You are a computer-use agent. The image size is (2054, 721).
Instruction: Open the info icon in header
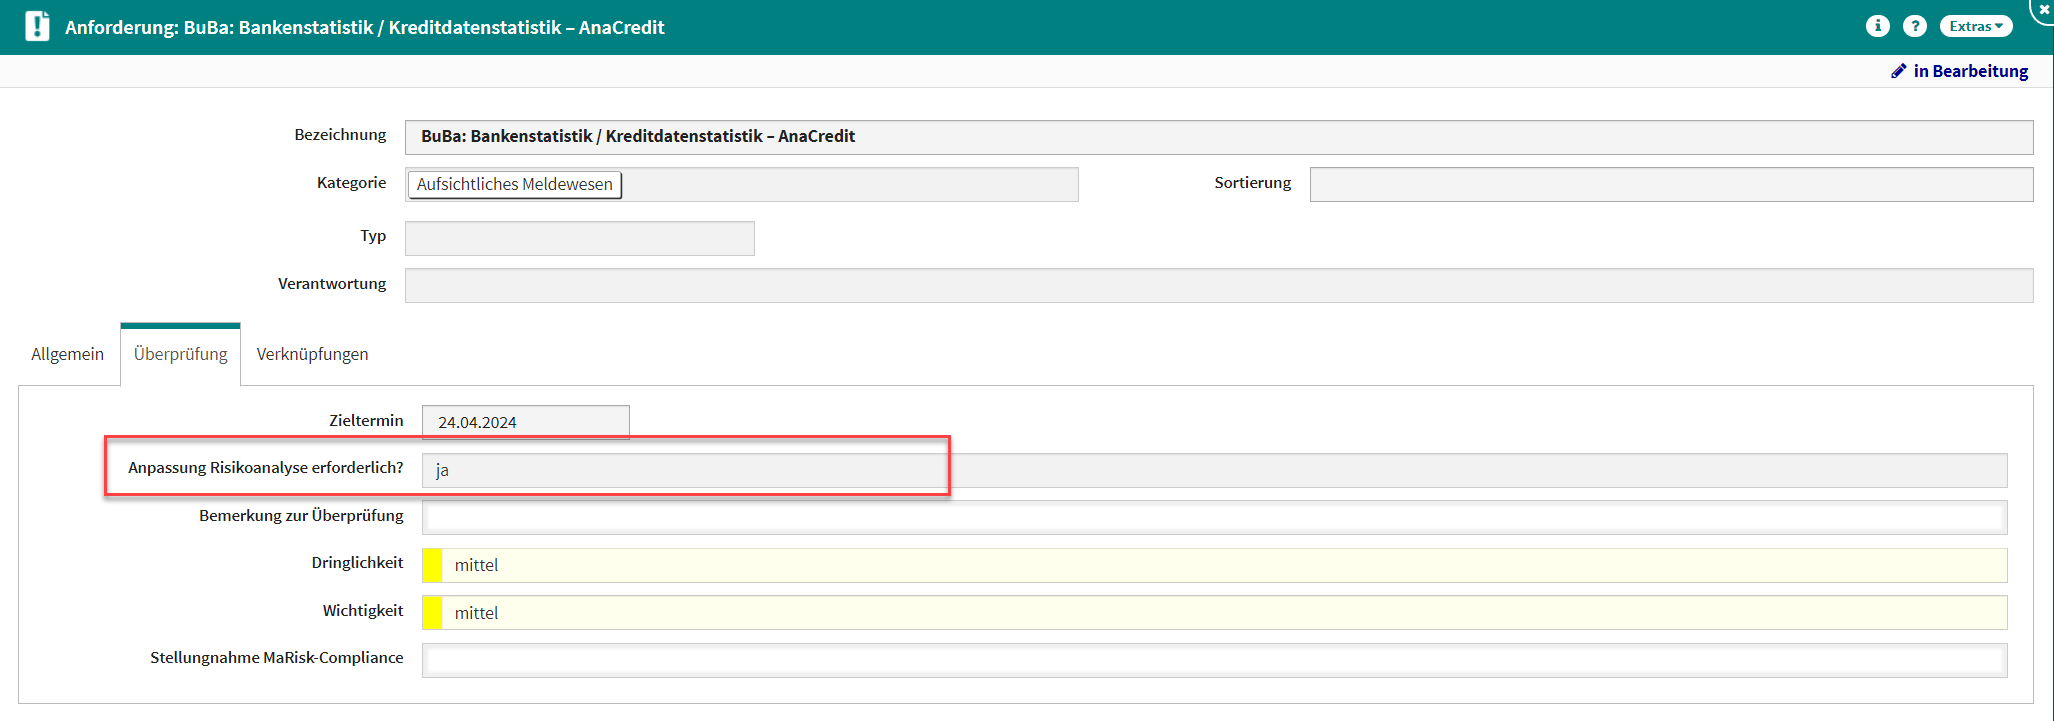[x=1877, y=26]
